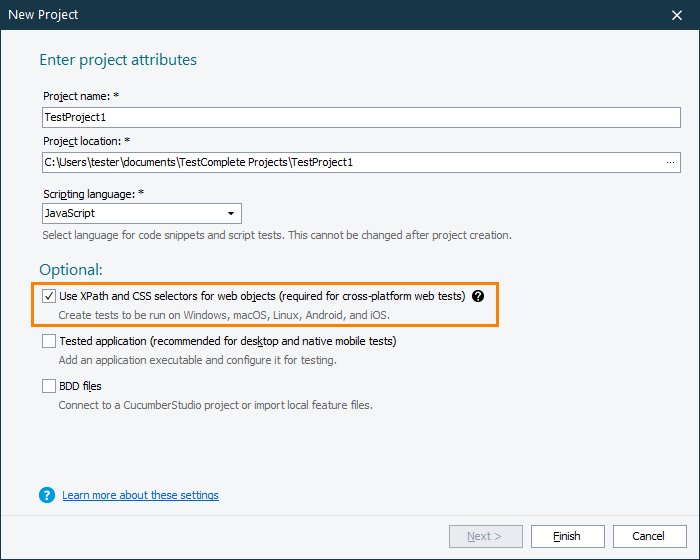
Task: Click the Project name text field
Action: tap(360, 117)
